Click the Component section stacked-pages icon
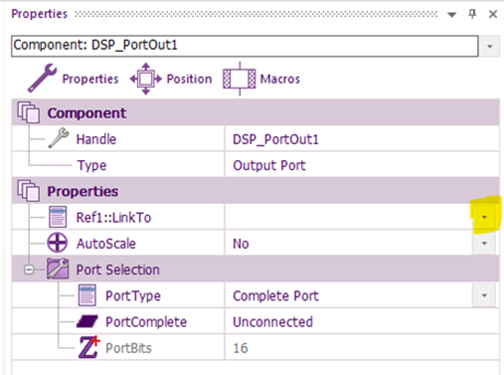This screenshot has width=504, height=375. point(28,113)
